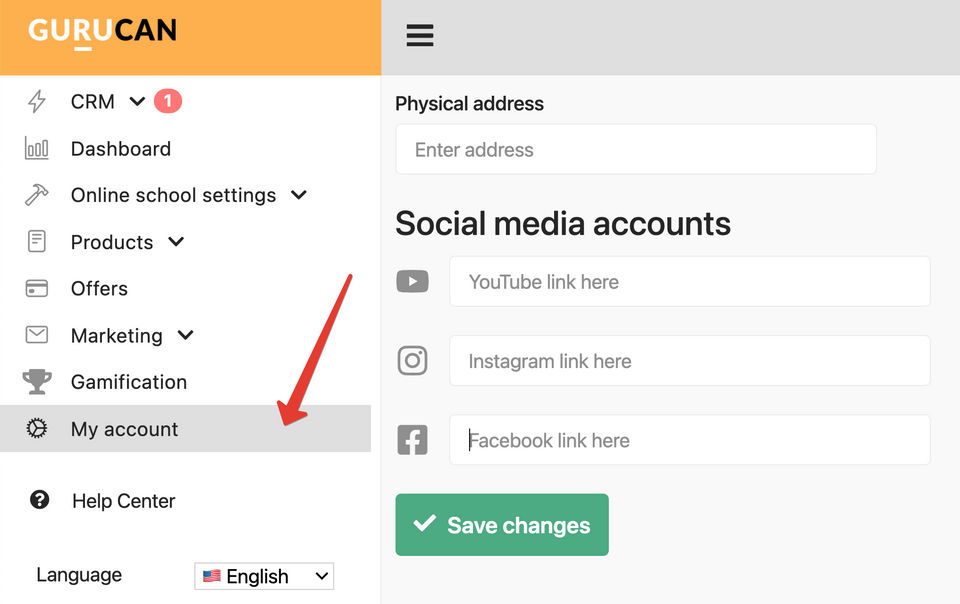This screenshot has width=960, height=604.
Task: Open the hamburger menu icon
Action: [420, 35]
